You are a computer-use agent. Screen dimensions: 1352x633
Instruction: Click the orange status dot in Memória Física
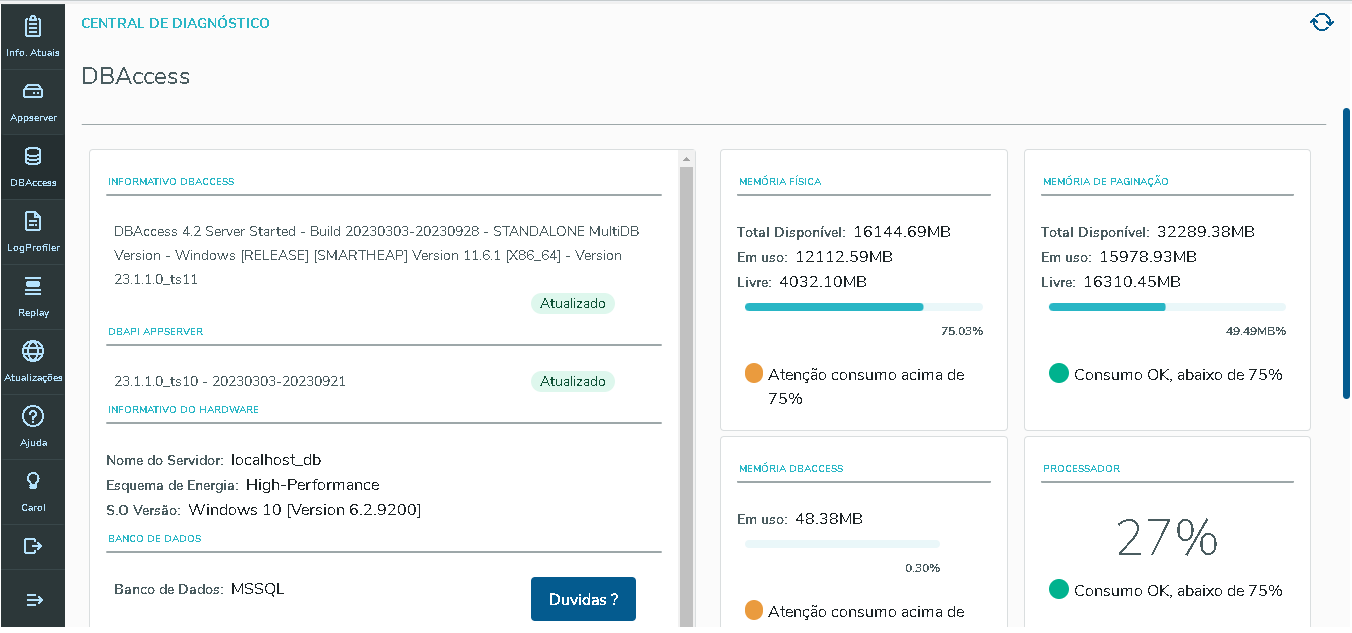754,374
